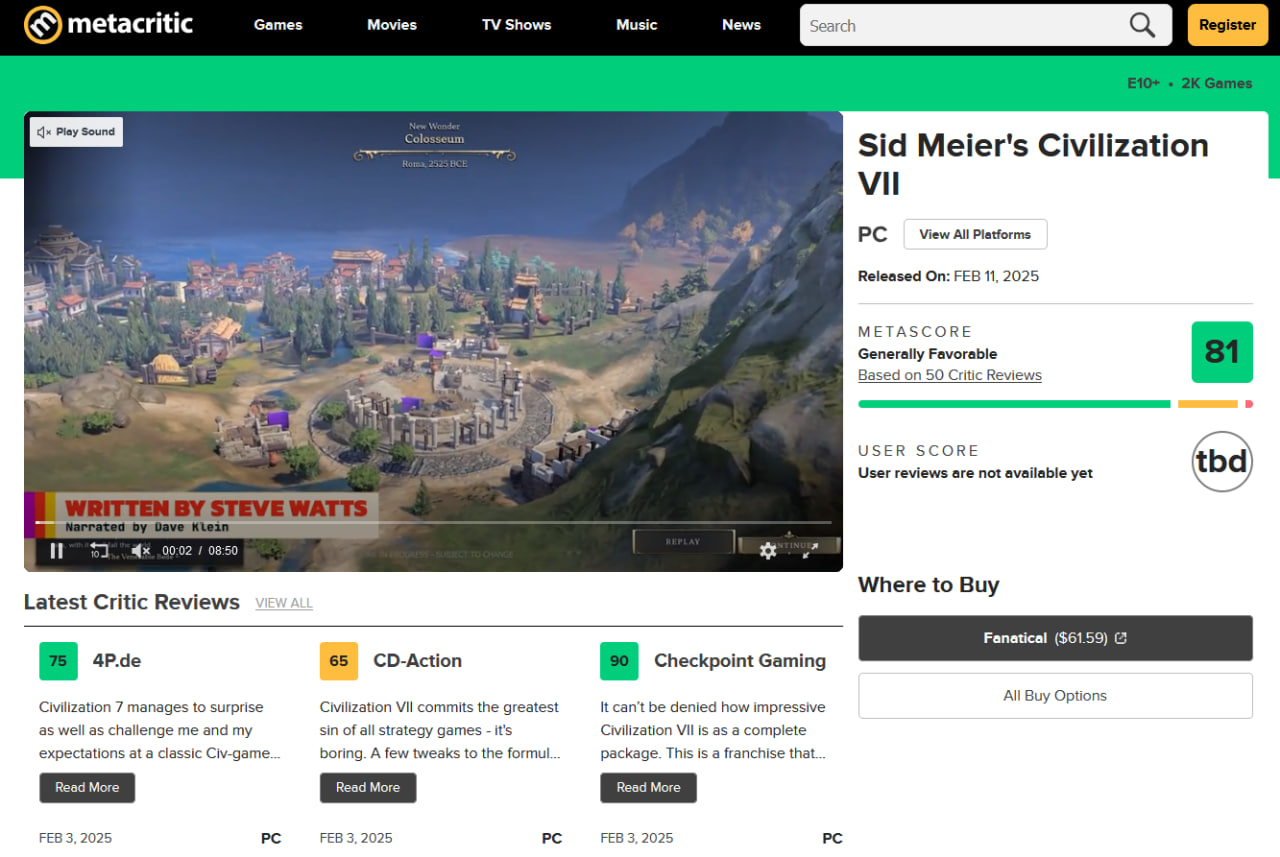Click 'Released On: FEB 11, 2025' text

coord(948,276)
